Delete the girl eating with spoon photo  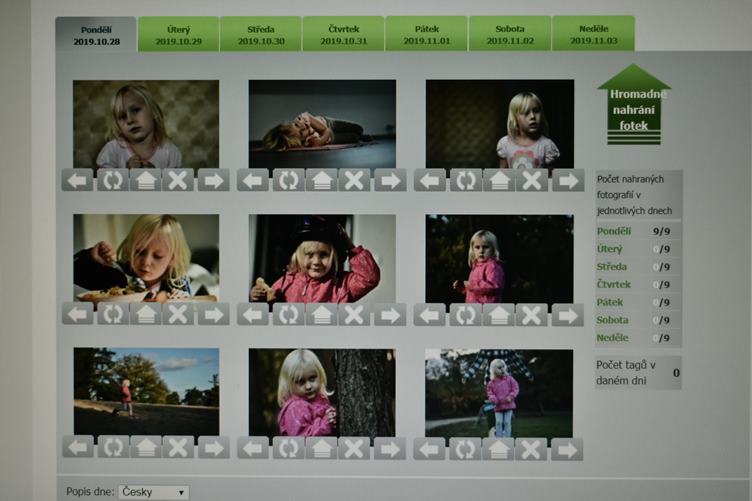pos(178,315)
